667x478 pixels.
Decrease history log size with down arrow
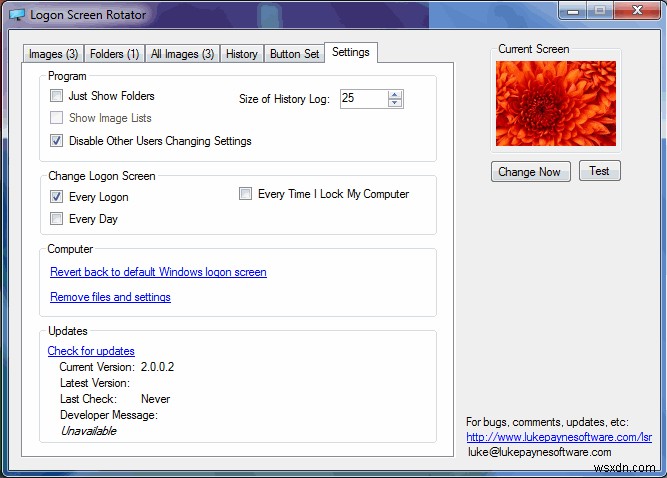(395, 103)
